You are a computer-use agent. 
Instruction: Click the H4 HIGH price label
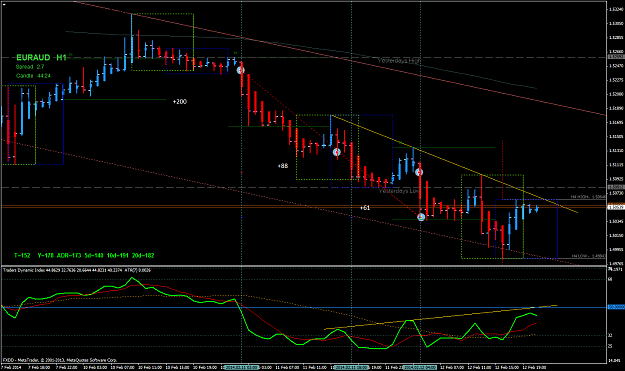[x=588, y=196]
